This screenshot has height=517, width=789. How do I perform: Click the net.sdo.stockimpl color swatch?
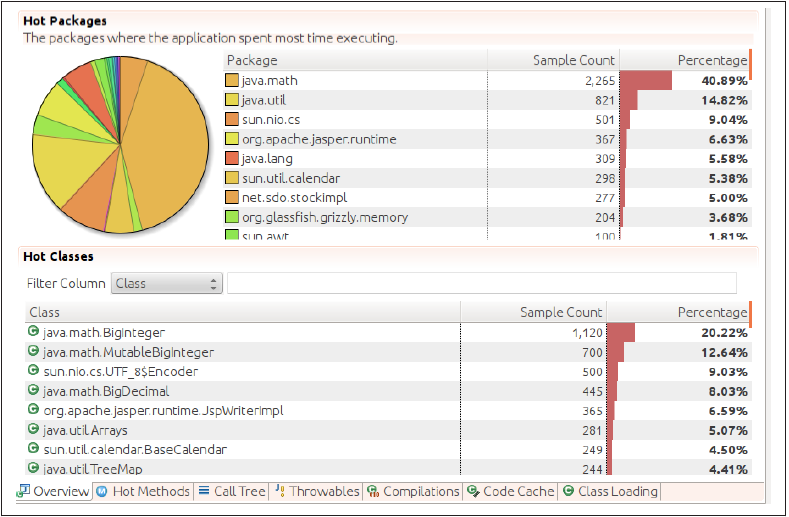(x=232, y=197)
